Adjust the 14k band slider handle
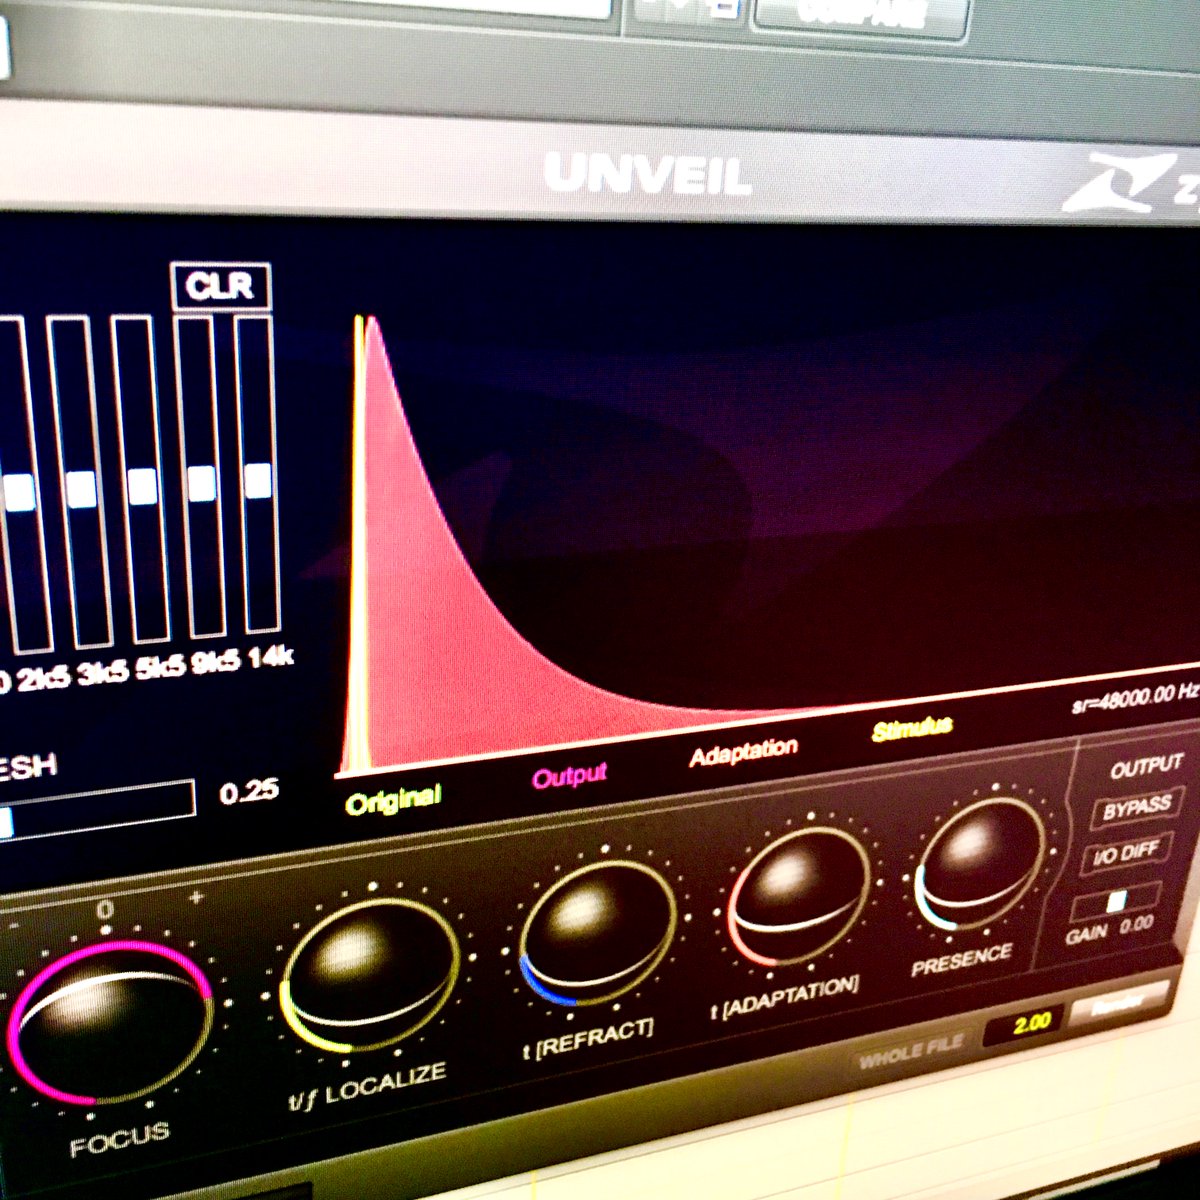 (x=258, y=480)
